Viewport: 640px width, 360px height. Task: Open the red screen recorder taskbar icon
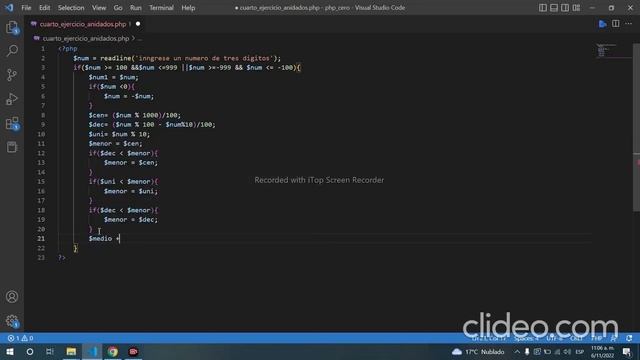133,351
